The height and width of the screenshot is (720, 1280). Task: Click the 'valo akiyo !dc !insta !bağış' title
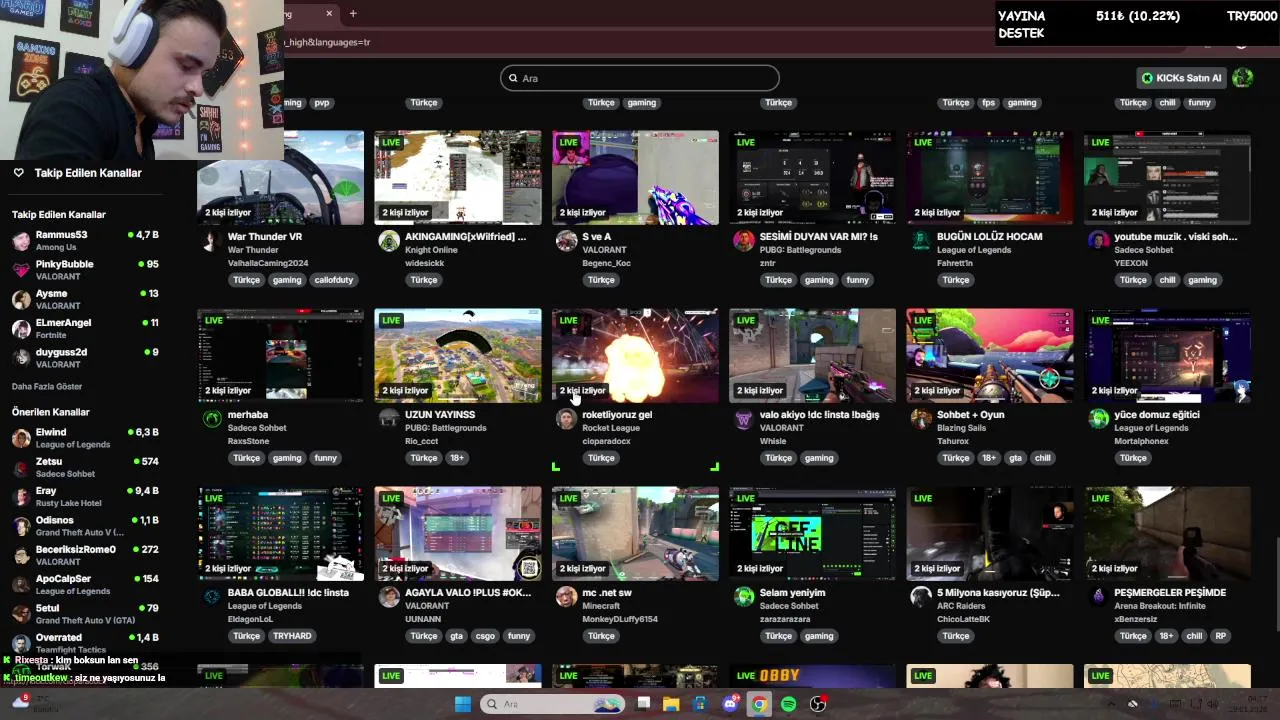(819, 414)
